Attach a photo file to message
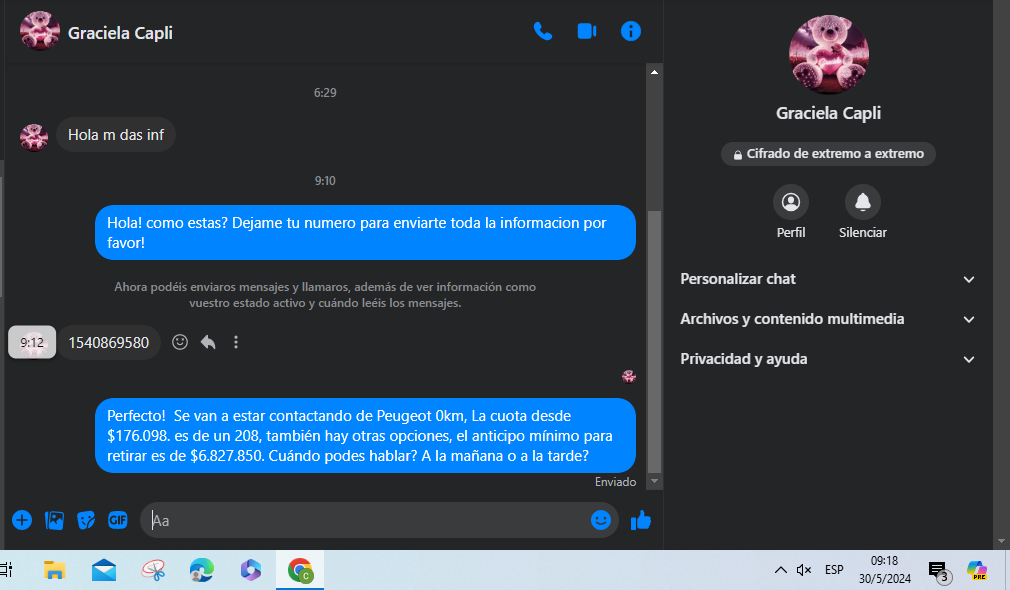Image resolution: width=1010 pixels, height=590 pixels. point(54,520)
